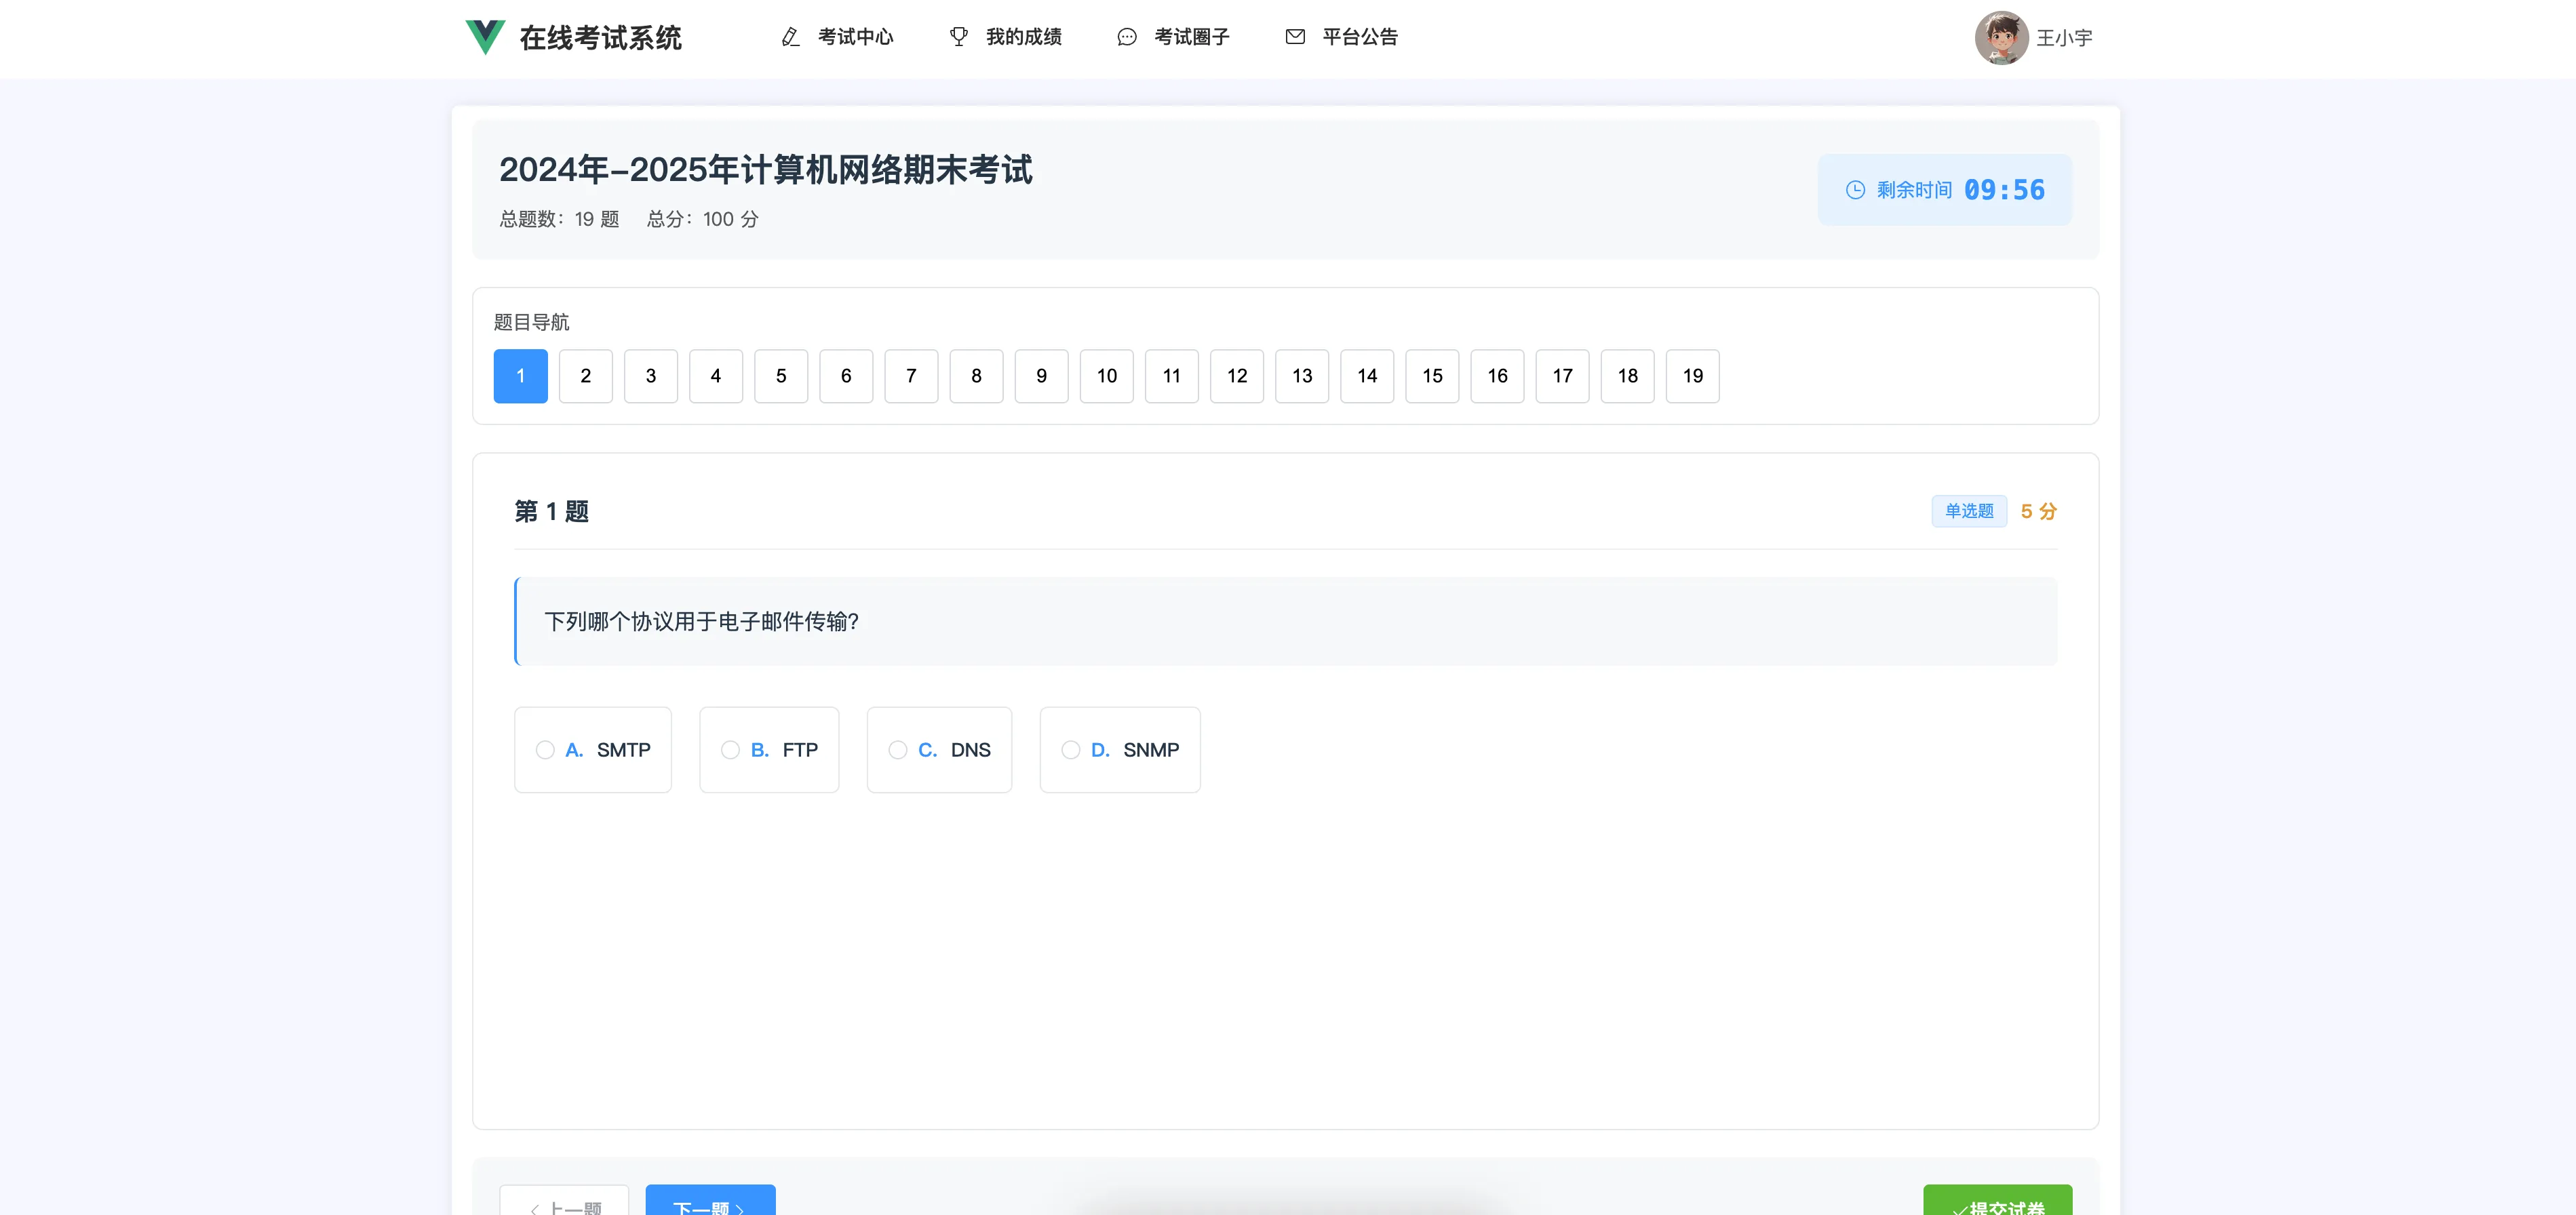
Task: Click the green V logo icon
Action: tap(485, 37)
